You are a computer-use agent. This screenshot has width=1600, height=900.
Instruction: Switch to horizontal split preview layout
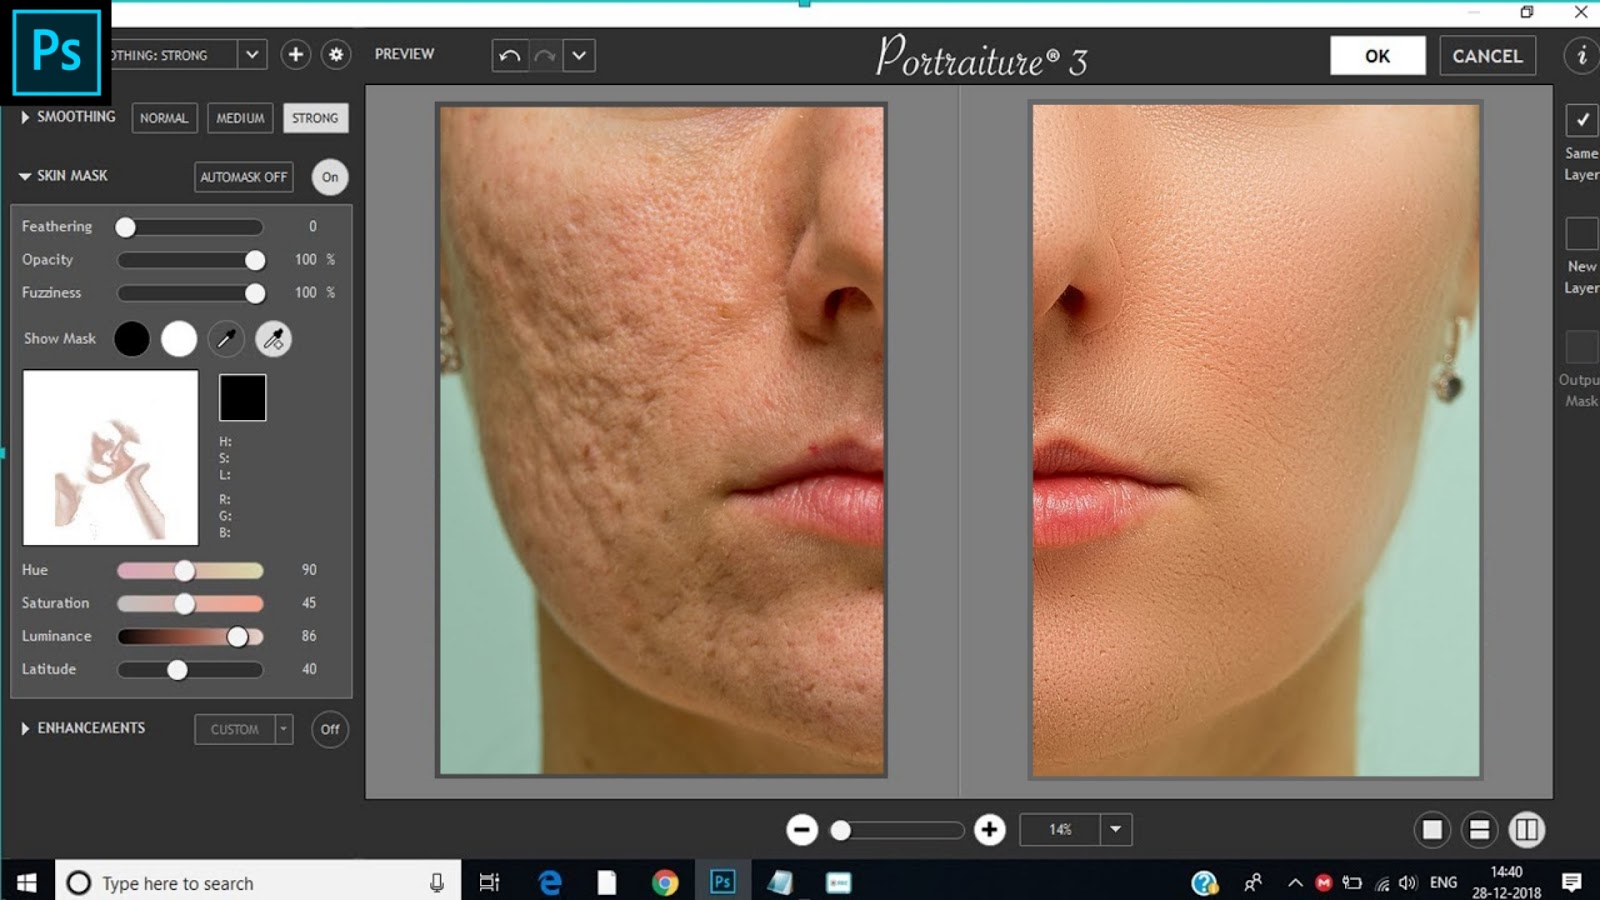pyautogui.click(x=1479, y=830)
